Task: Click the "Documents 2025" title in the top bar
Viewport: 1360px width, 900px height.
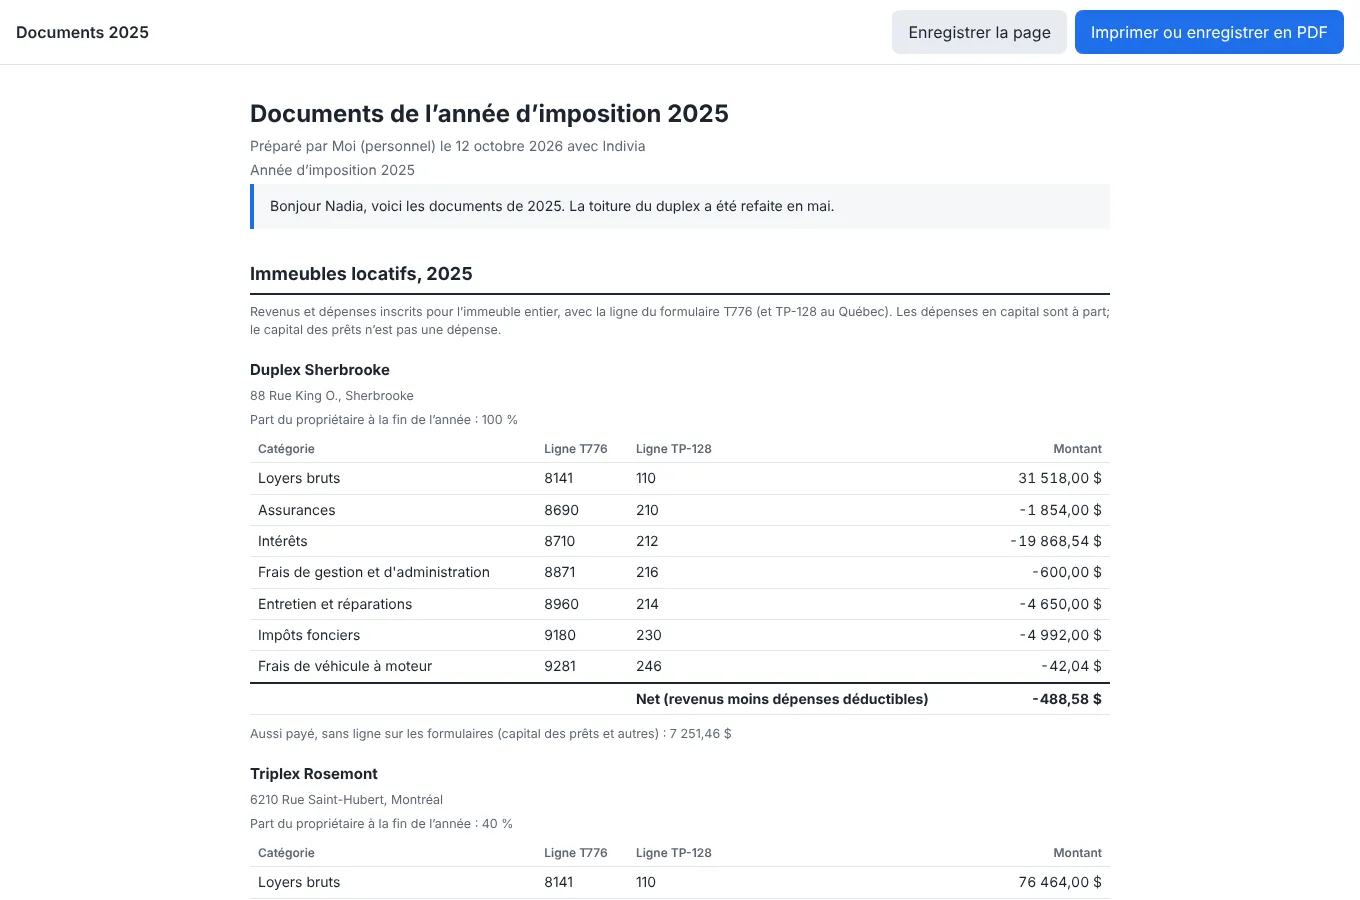Action: pyautogui.click(x=82, y=32)
